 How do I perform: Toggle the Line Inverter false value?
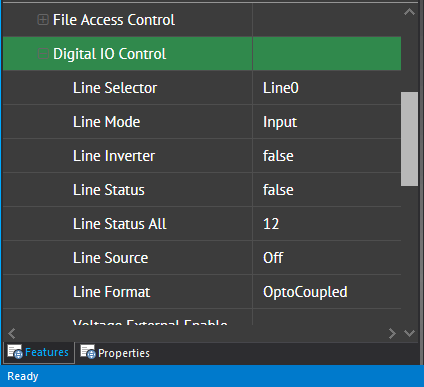coord(327,156)
